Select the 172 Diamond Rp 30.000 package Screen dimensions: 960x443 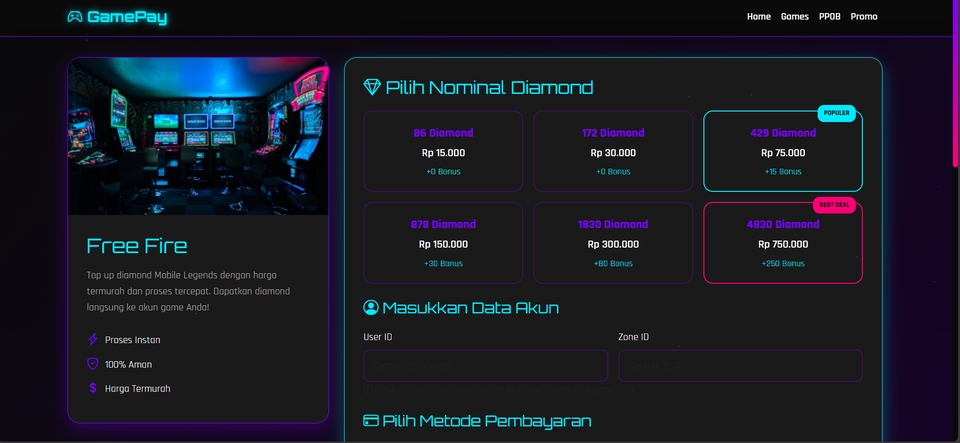coord(613,151)
